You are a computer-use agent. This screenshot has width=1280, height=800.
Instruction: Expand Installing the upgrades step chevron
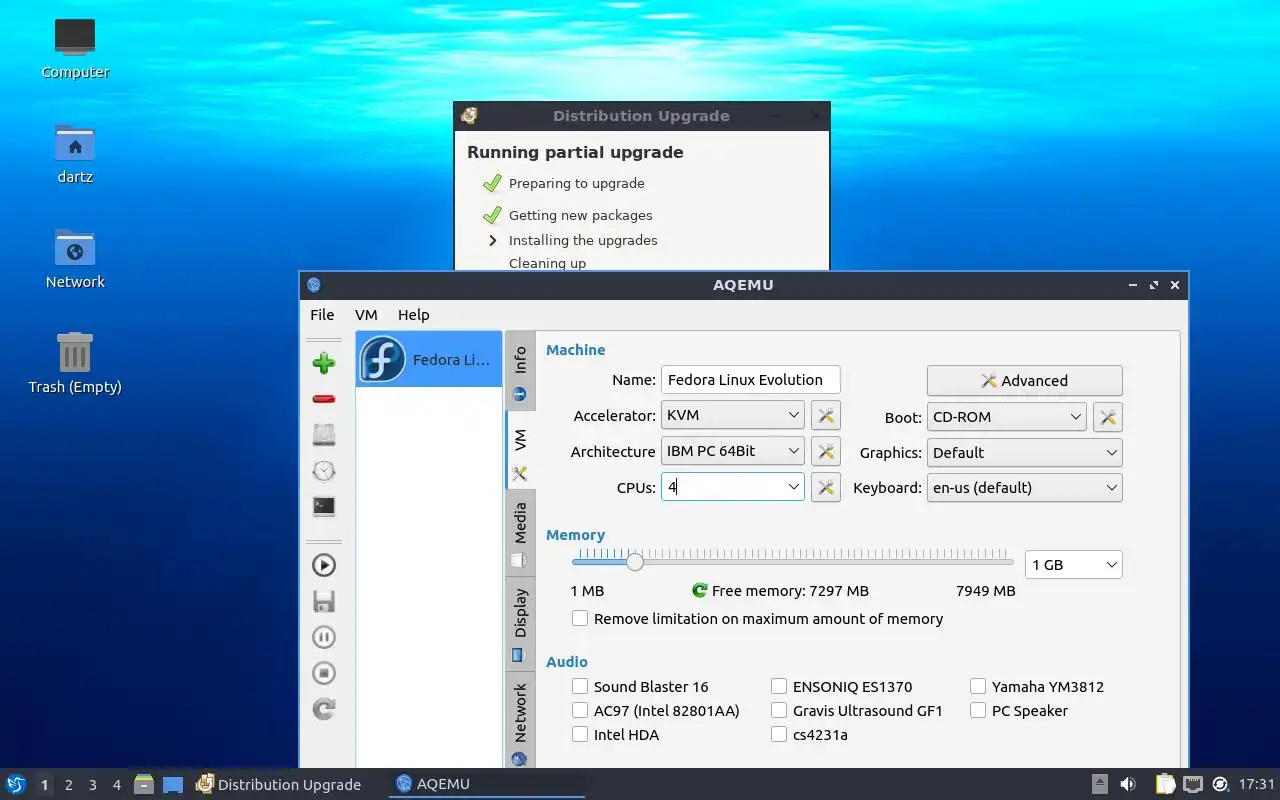point(492,240)
